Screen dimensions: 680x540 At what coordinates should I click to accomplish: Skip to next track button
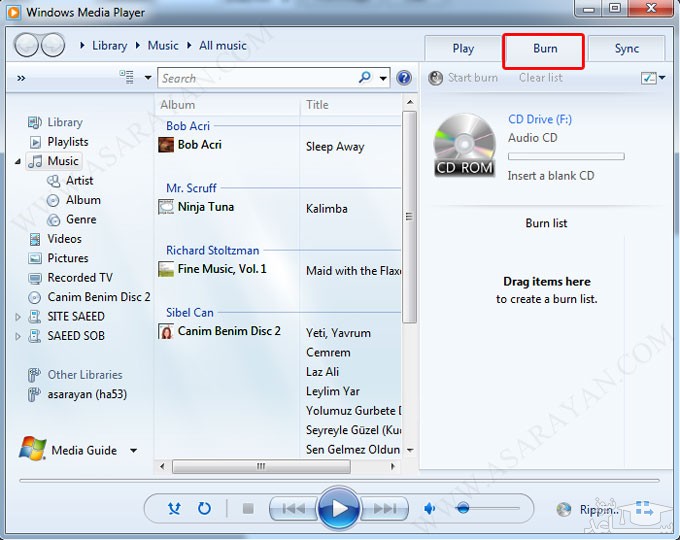point(385,509)
